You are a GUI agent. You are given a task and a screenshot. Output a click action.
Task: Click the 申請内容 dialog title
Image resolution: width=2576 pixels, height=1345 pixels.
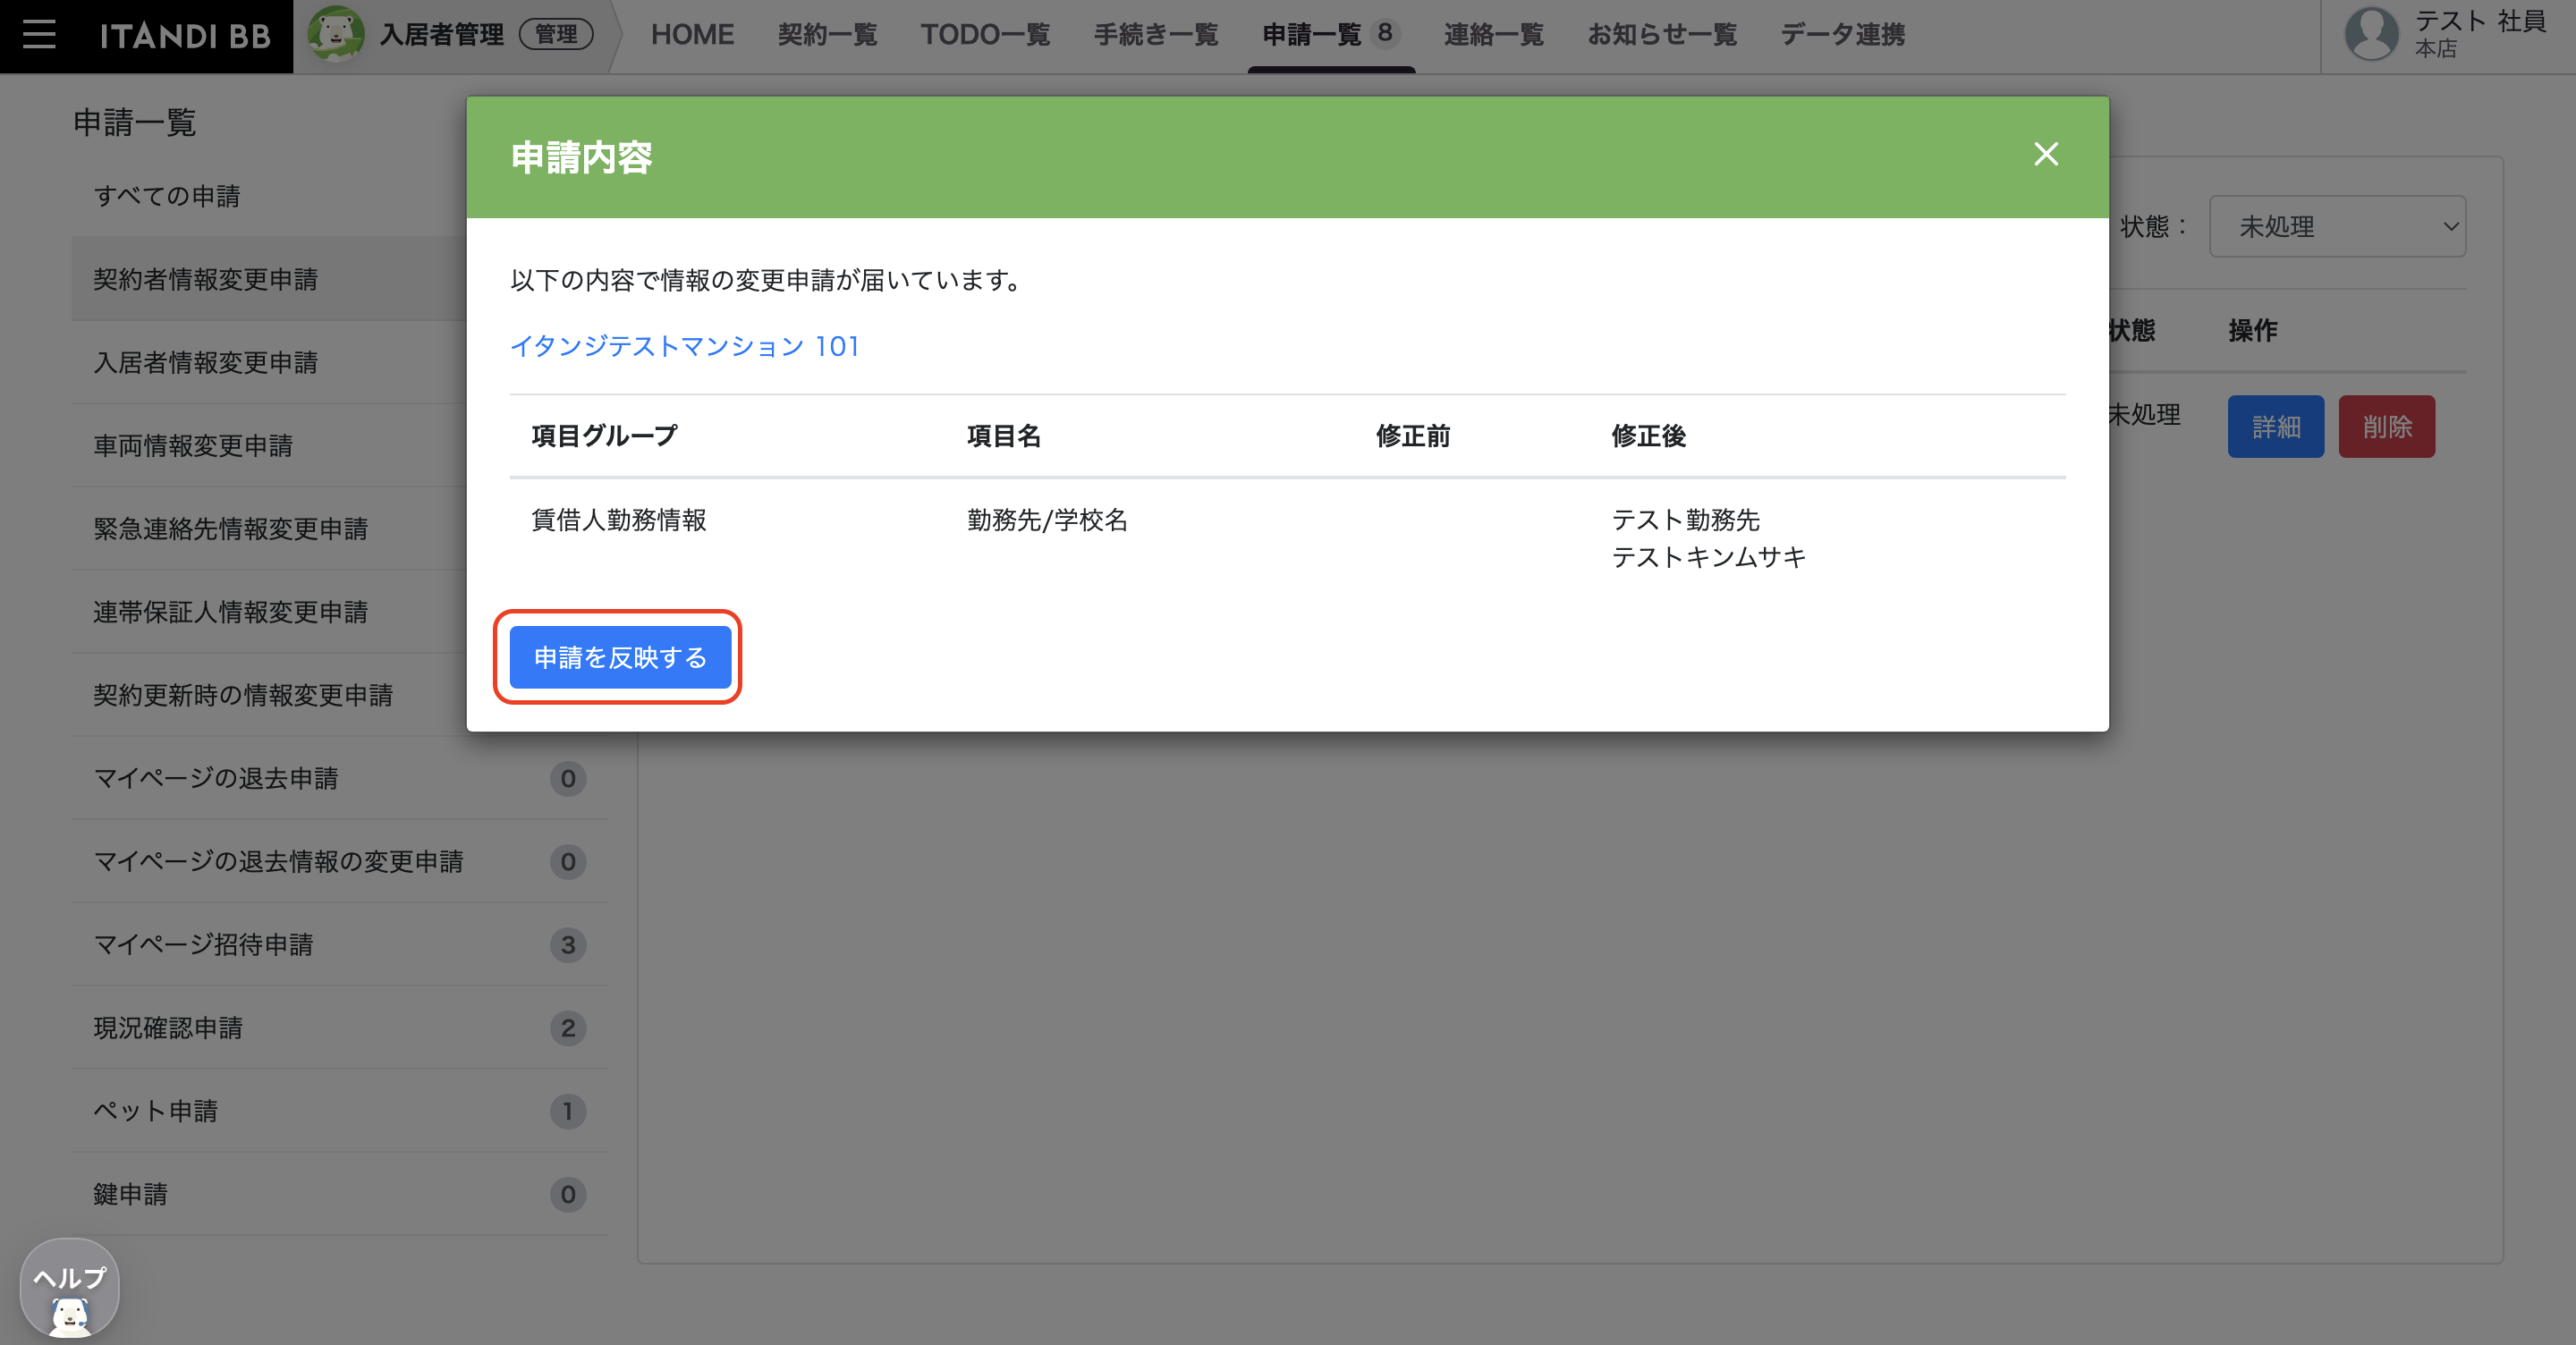[x=581, y=157]
